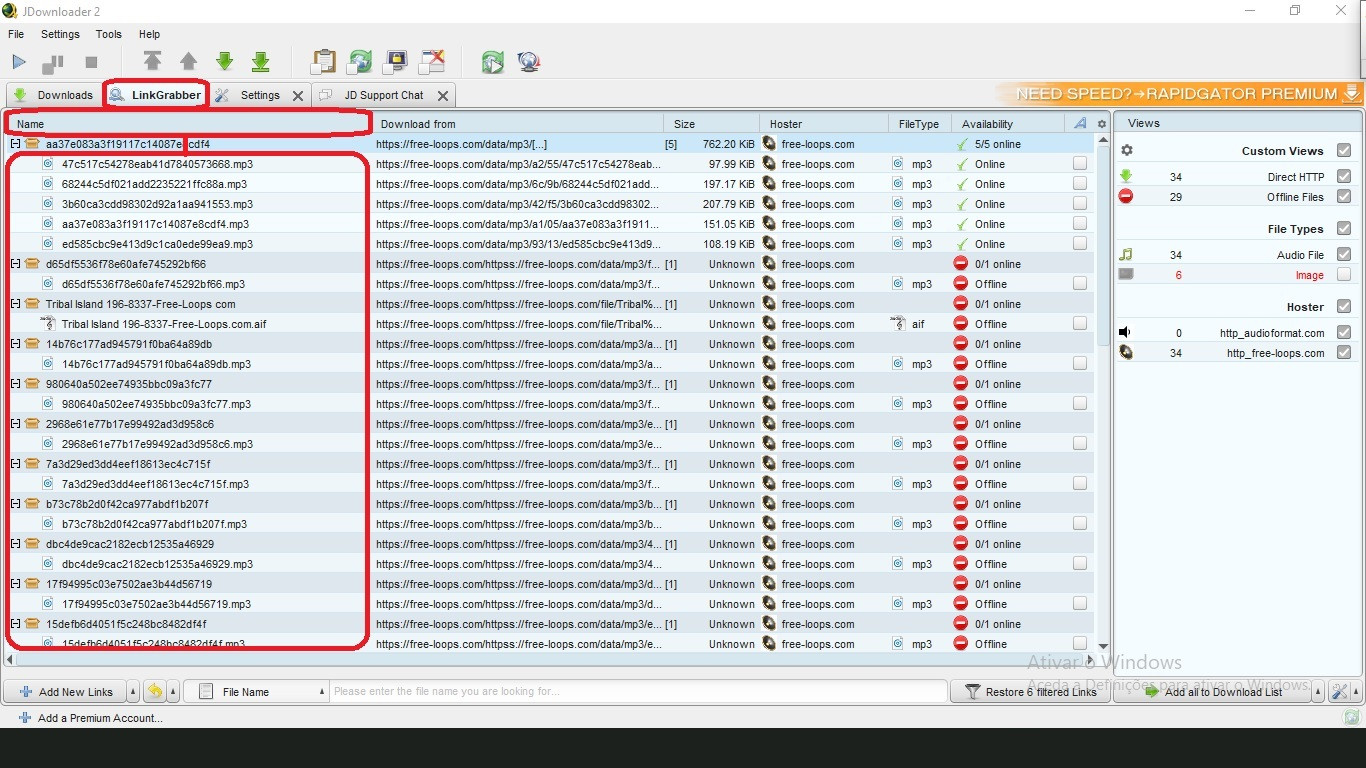Open dropdown arrow beside Add New Links

133,692
